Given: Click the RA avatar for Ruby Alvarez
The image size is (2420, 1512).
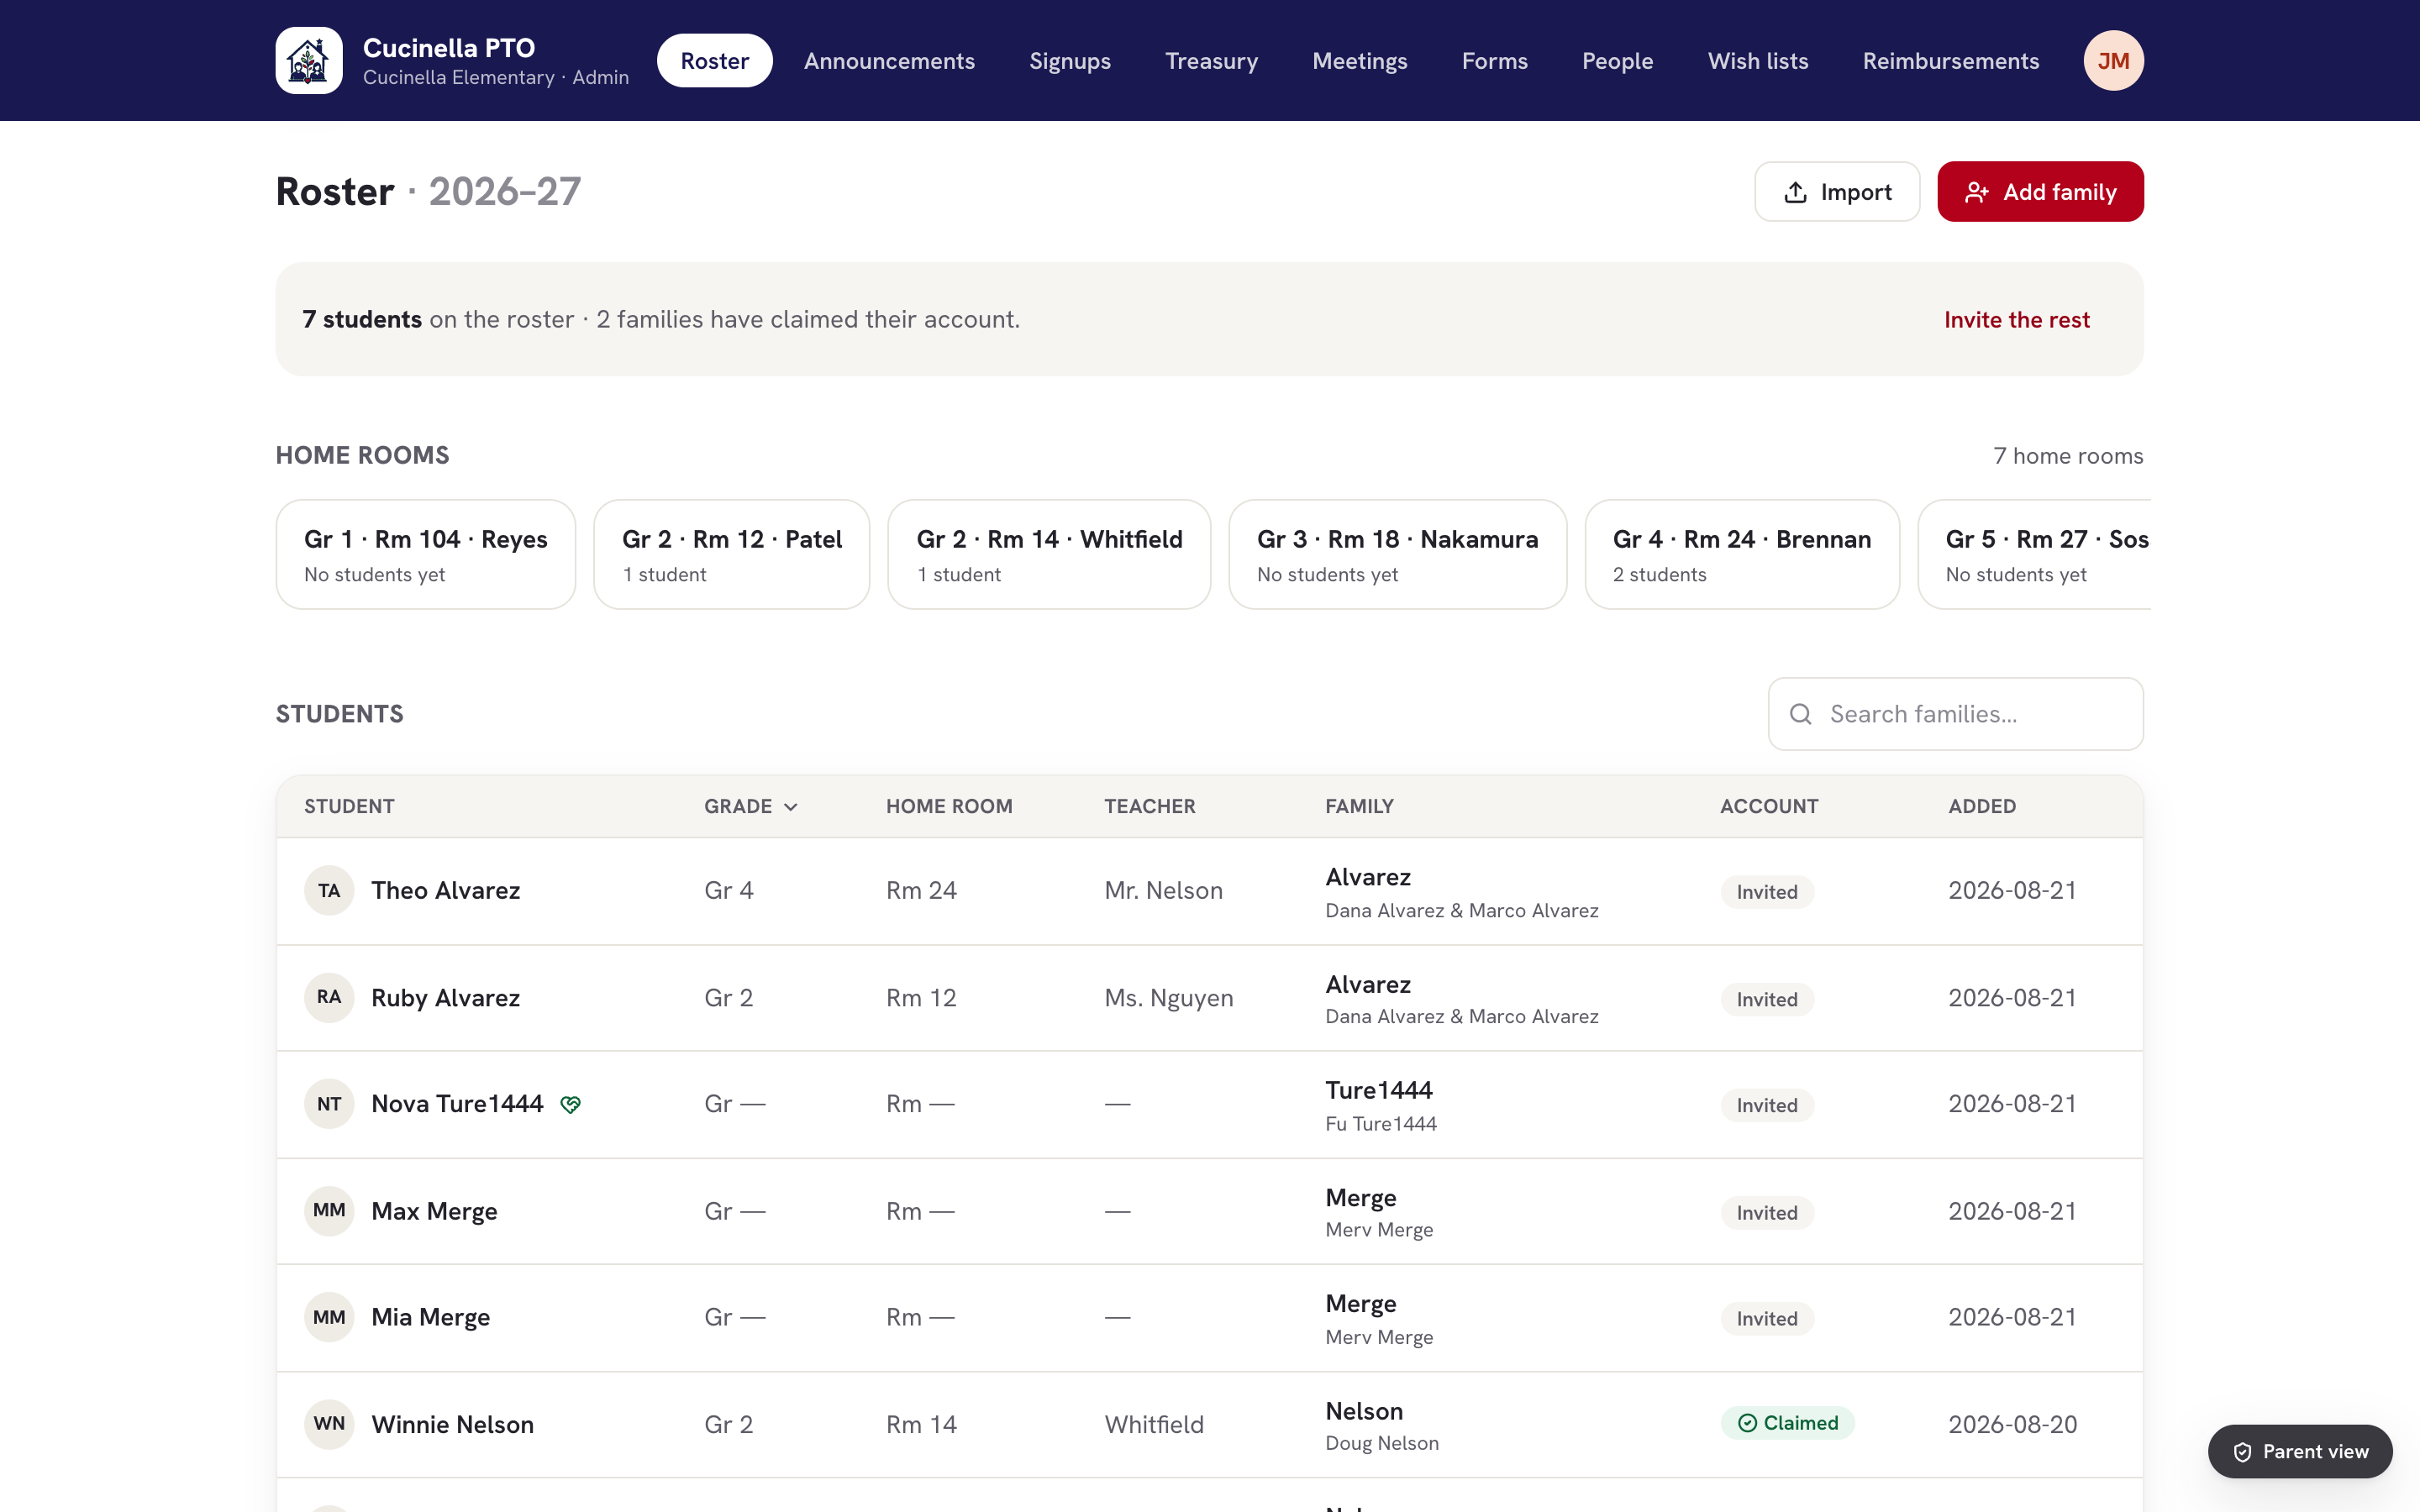Looking at the screenshot, I should [329, 997].
